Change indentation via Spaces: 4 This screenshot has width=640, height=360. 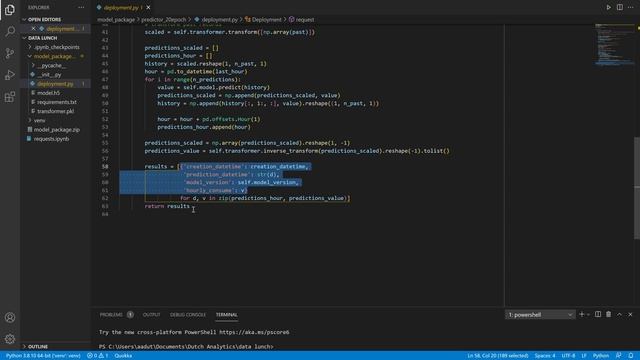(x=545, y=356)
